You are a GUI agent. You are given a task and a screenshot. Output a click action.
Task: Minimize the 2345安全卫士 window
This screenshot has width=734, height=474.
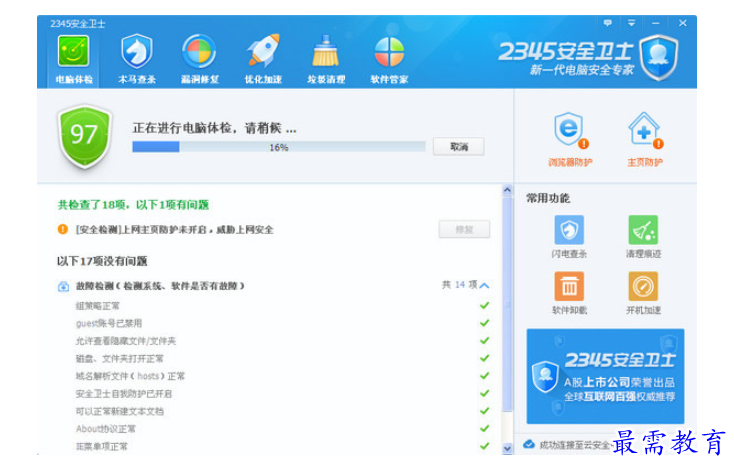pos(656,22)
